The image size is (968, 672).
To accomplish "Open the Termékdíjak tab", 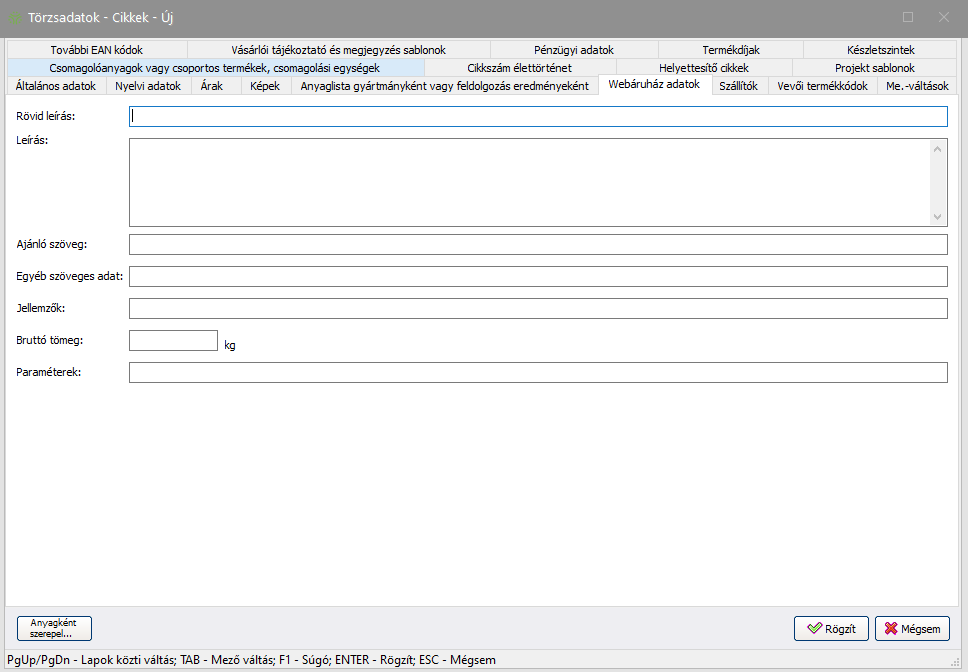I will tap(731, 50).
